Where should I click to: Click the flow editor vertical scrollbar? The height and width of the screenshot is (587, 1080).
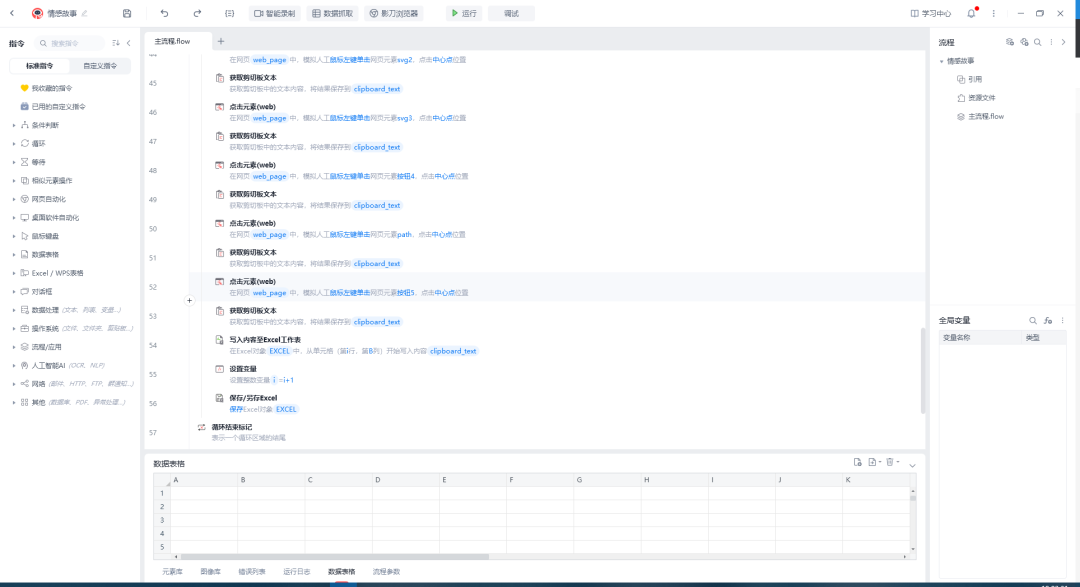point(923,371)
